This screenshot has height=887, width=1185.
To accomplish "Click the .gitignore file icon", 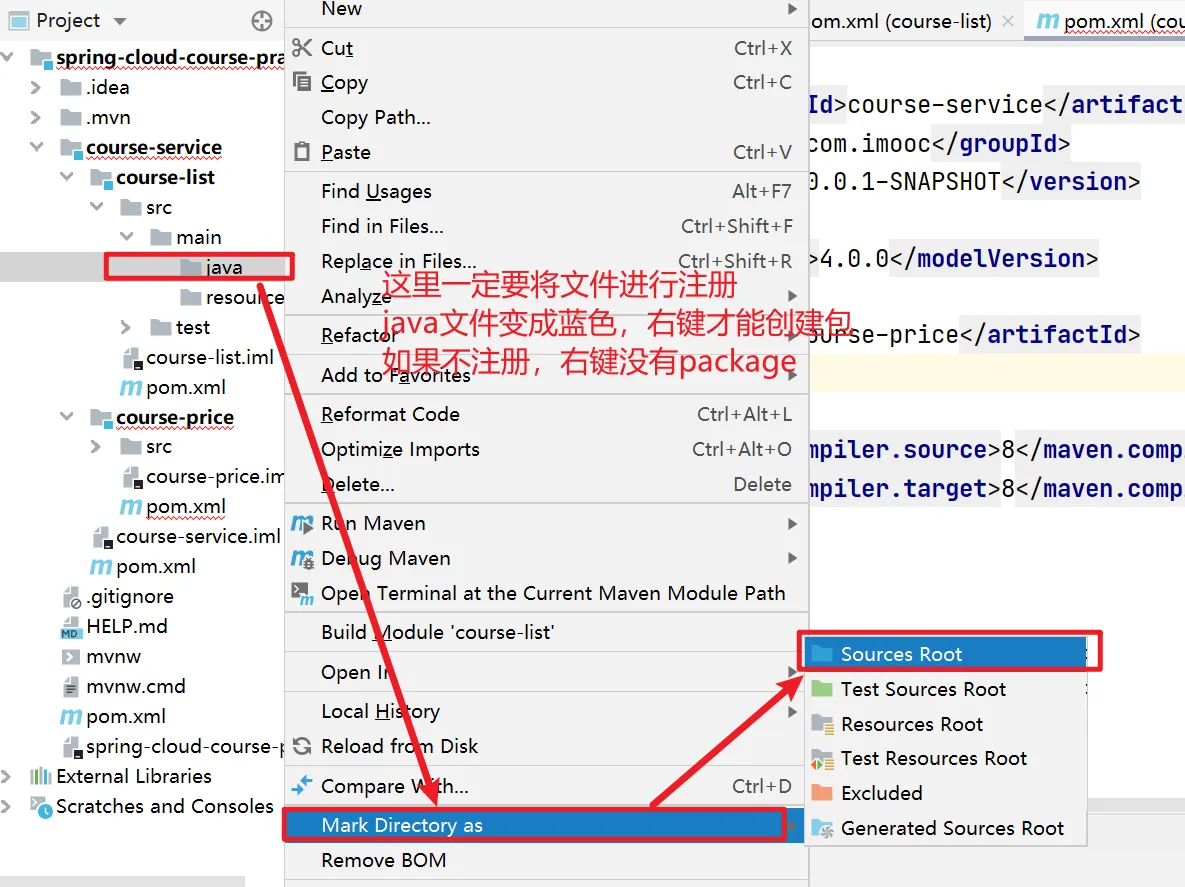I will (72, 597).
